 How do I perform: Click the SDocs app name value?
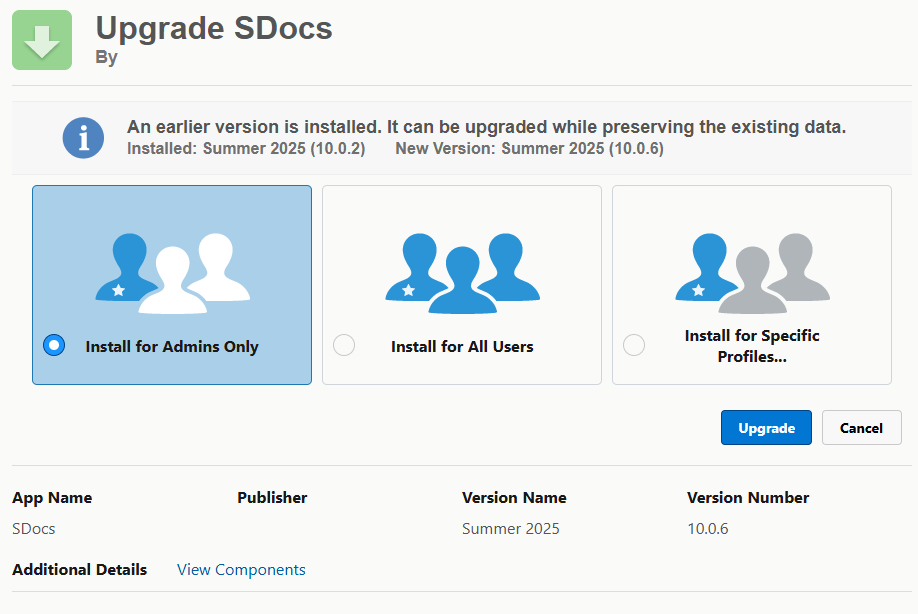(33, 528)
